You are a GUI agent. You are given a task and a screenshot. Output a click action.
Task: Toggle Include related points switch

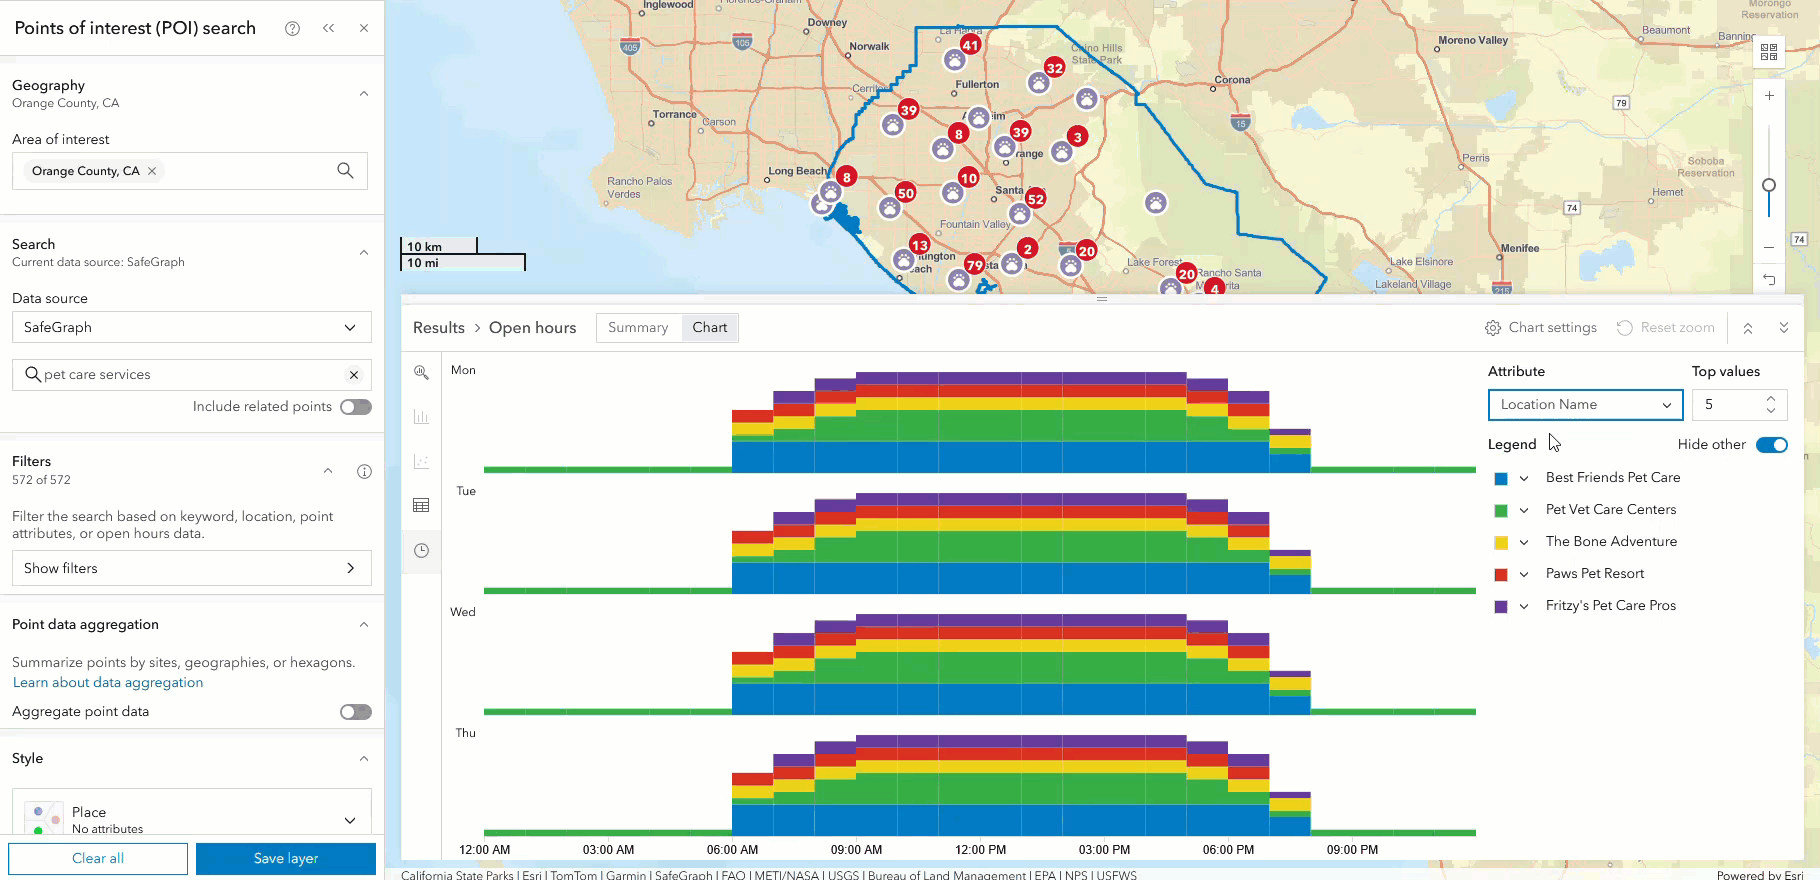tap(356, 407)
